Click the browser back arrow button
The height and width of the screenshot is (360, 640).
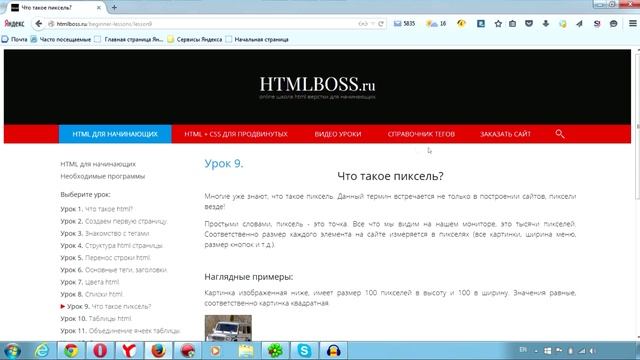pos(38,24)
